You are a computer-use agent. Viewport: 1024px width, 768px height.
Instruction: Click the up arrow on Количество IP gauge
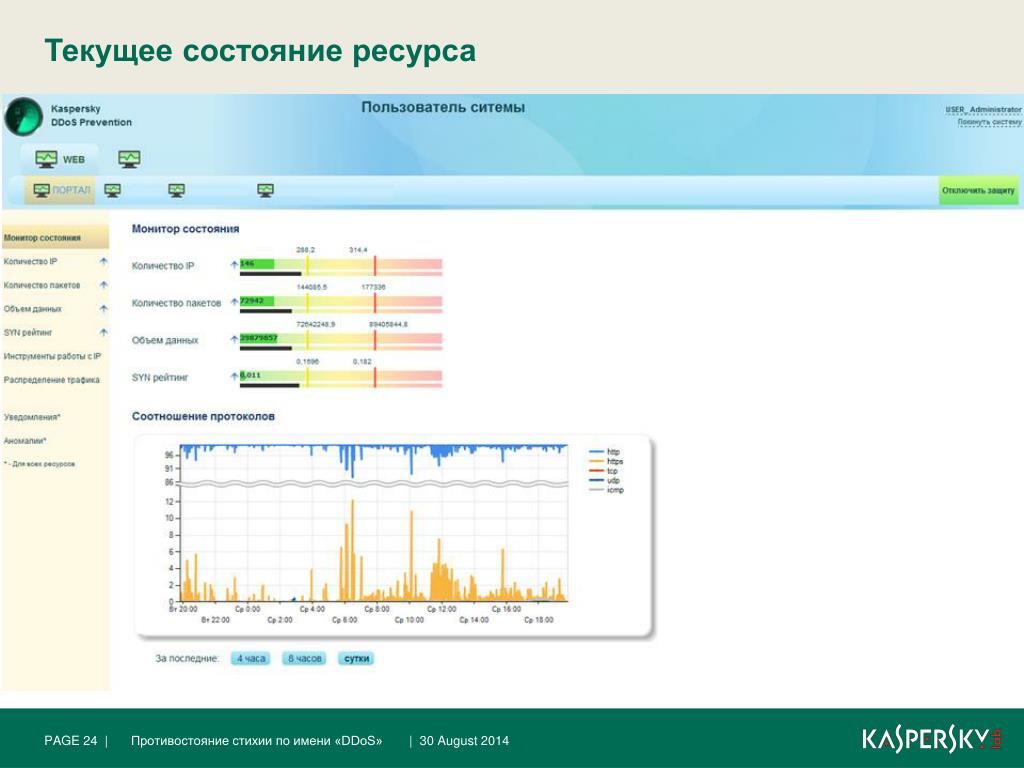234,264
